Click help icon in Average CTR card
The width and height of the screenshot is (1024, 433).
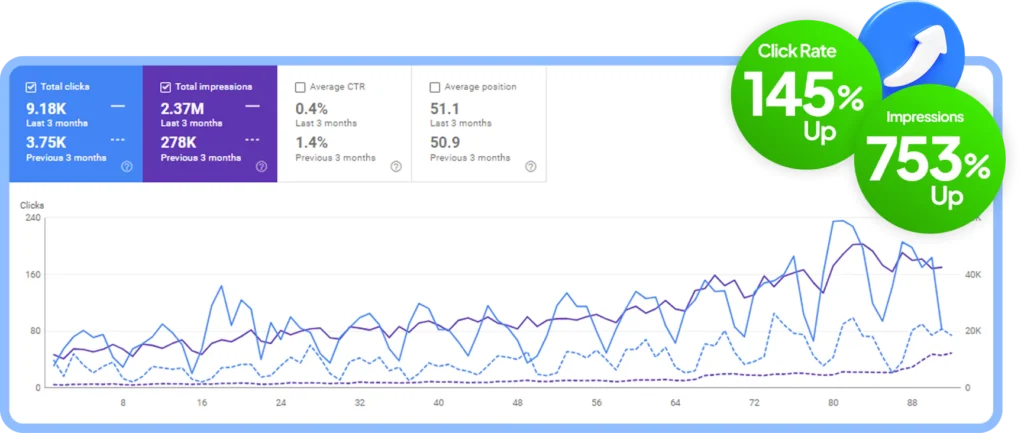click(395, 166)
